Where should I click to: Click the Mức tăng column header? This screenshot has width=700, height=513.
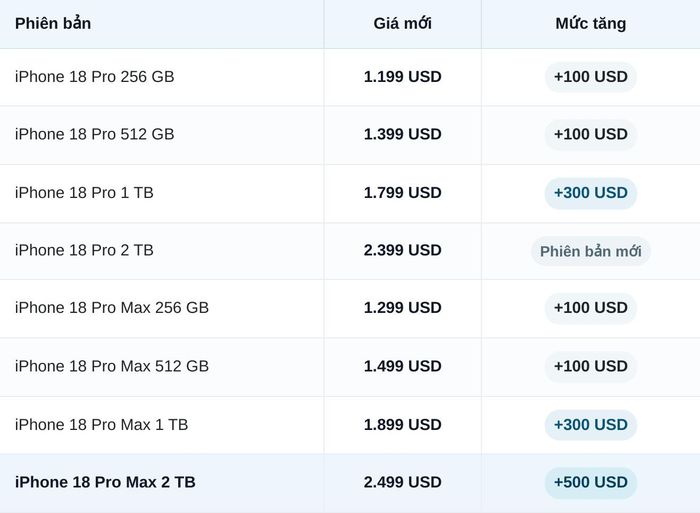click(590, 23)
